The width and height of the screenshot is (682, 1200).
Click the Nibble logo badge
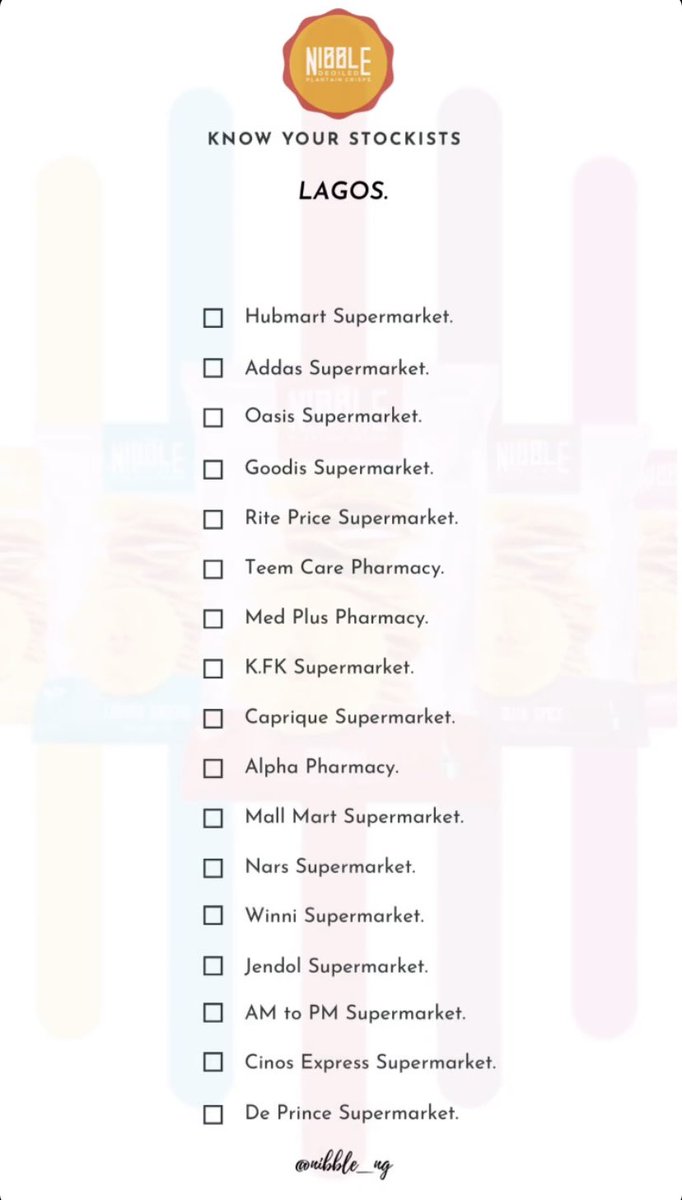click(x=340, y=62)
